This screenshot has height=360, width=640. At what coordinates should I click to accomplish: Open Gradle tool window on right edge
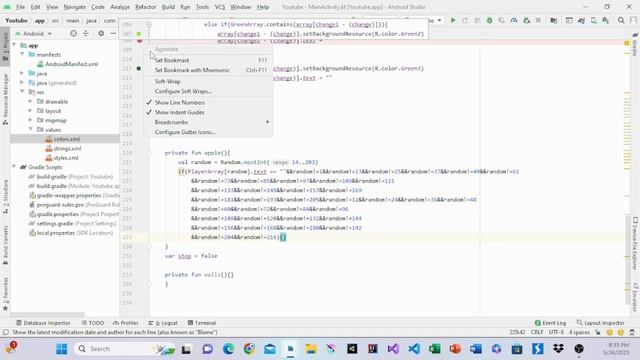635,44
